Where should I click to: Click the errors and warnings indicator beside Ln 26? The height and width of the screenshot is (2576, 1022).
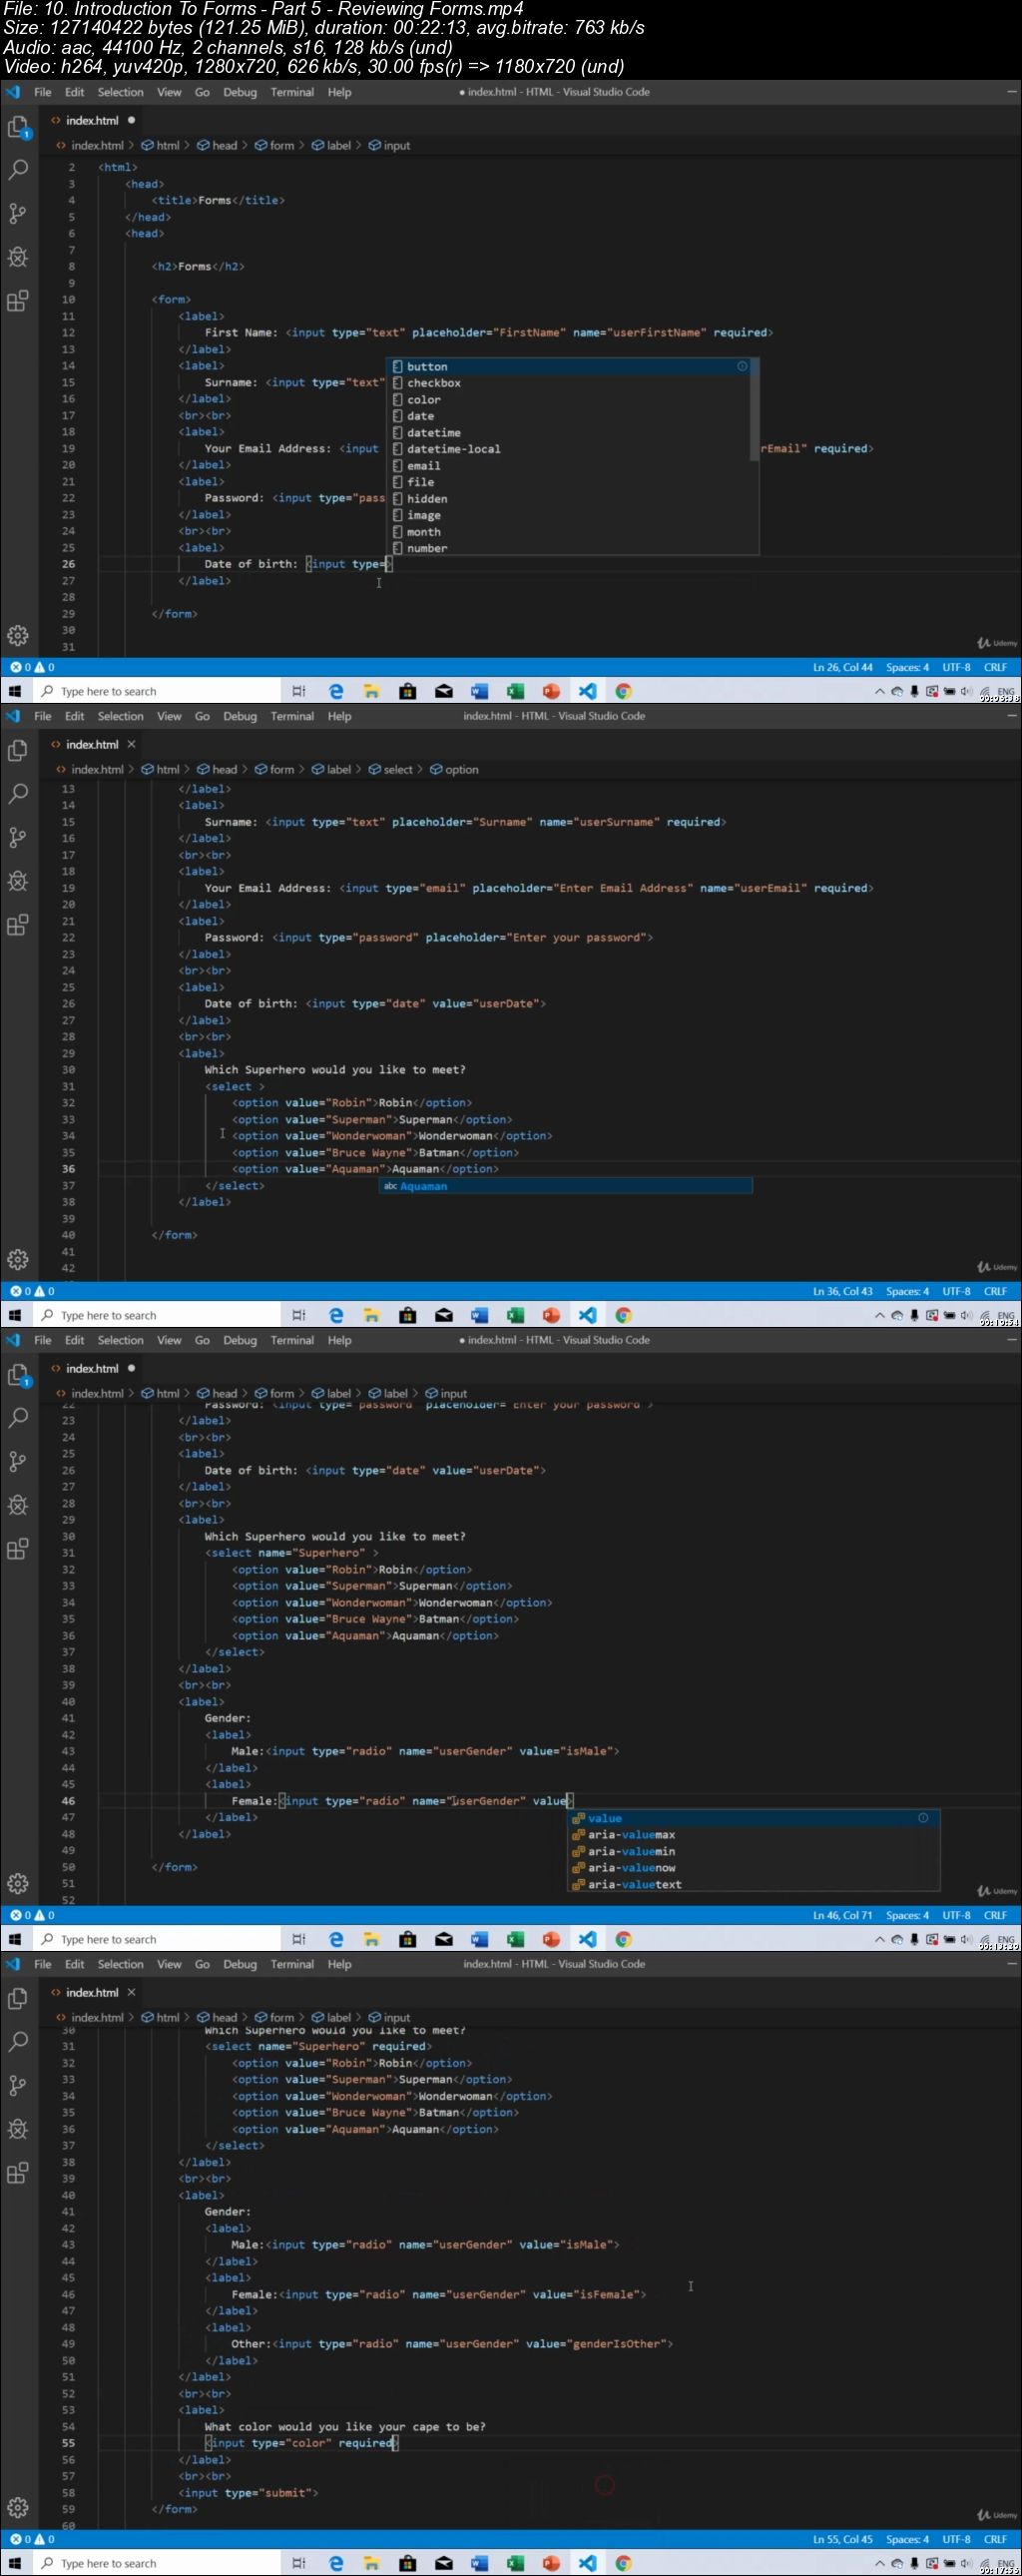32,667
